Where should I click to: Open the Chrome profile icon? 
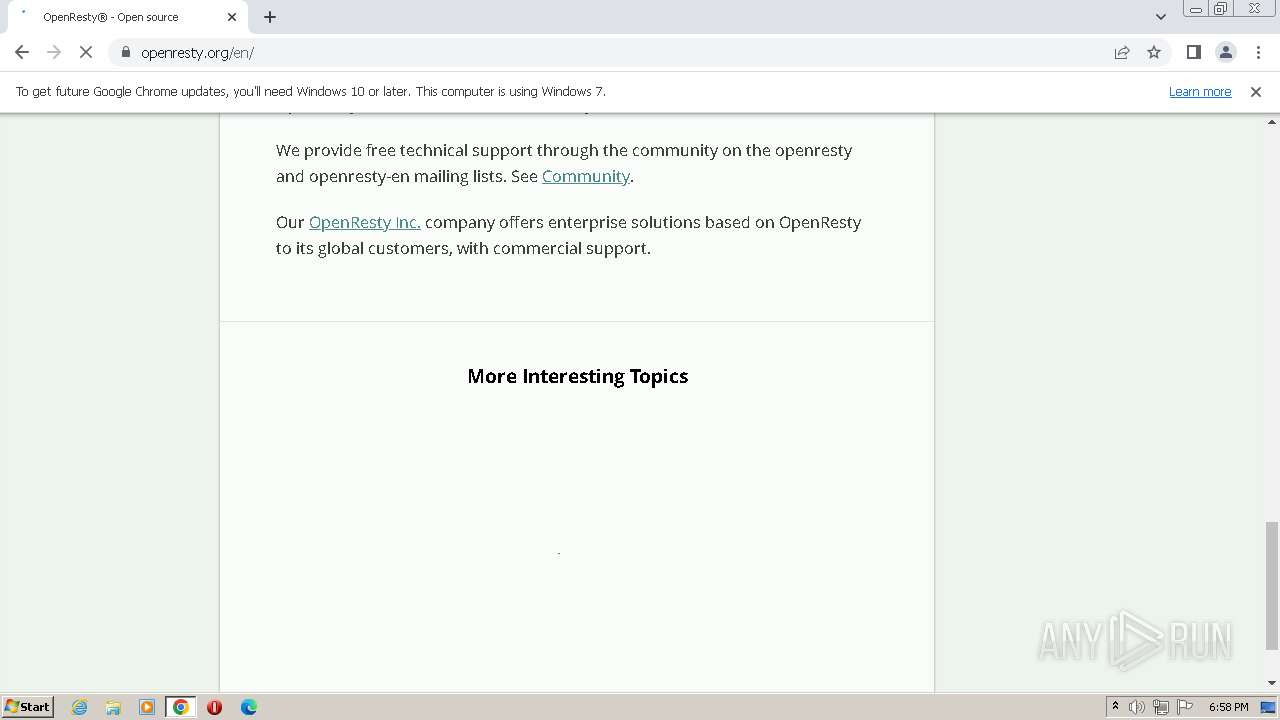pos(1225,52)
